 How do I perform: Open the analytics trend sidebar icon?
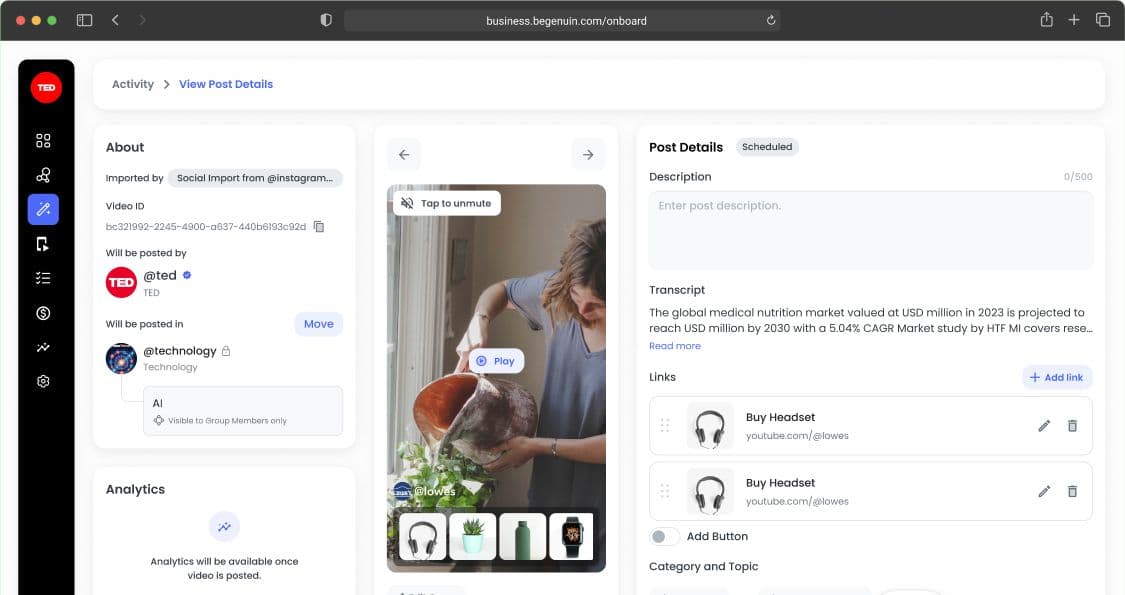tap(43, 347)
